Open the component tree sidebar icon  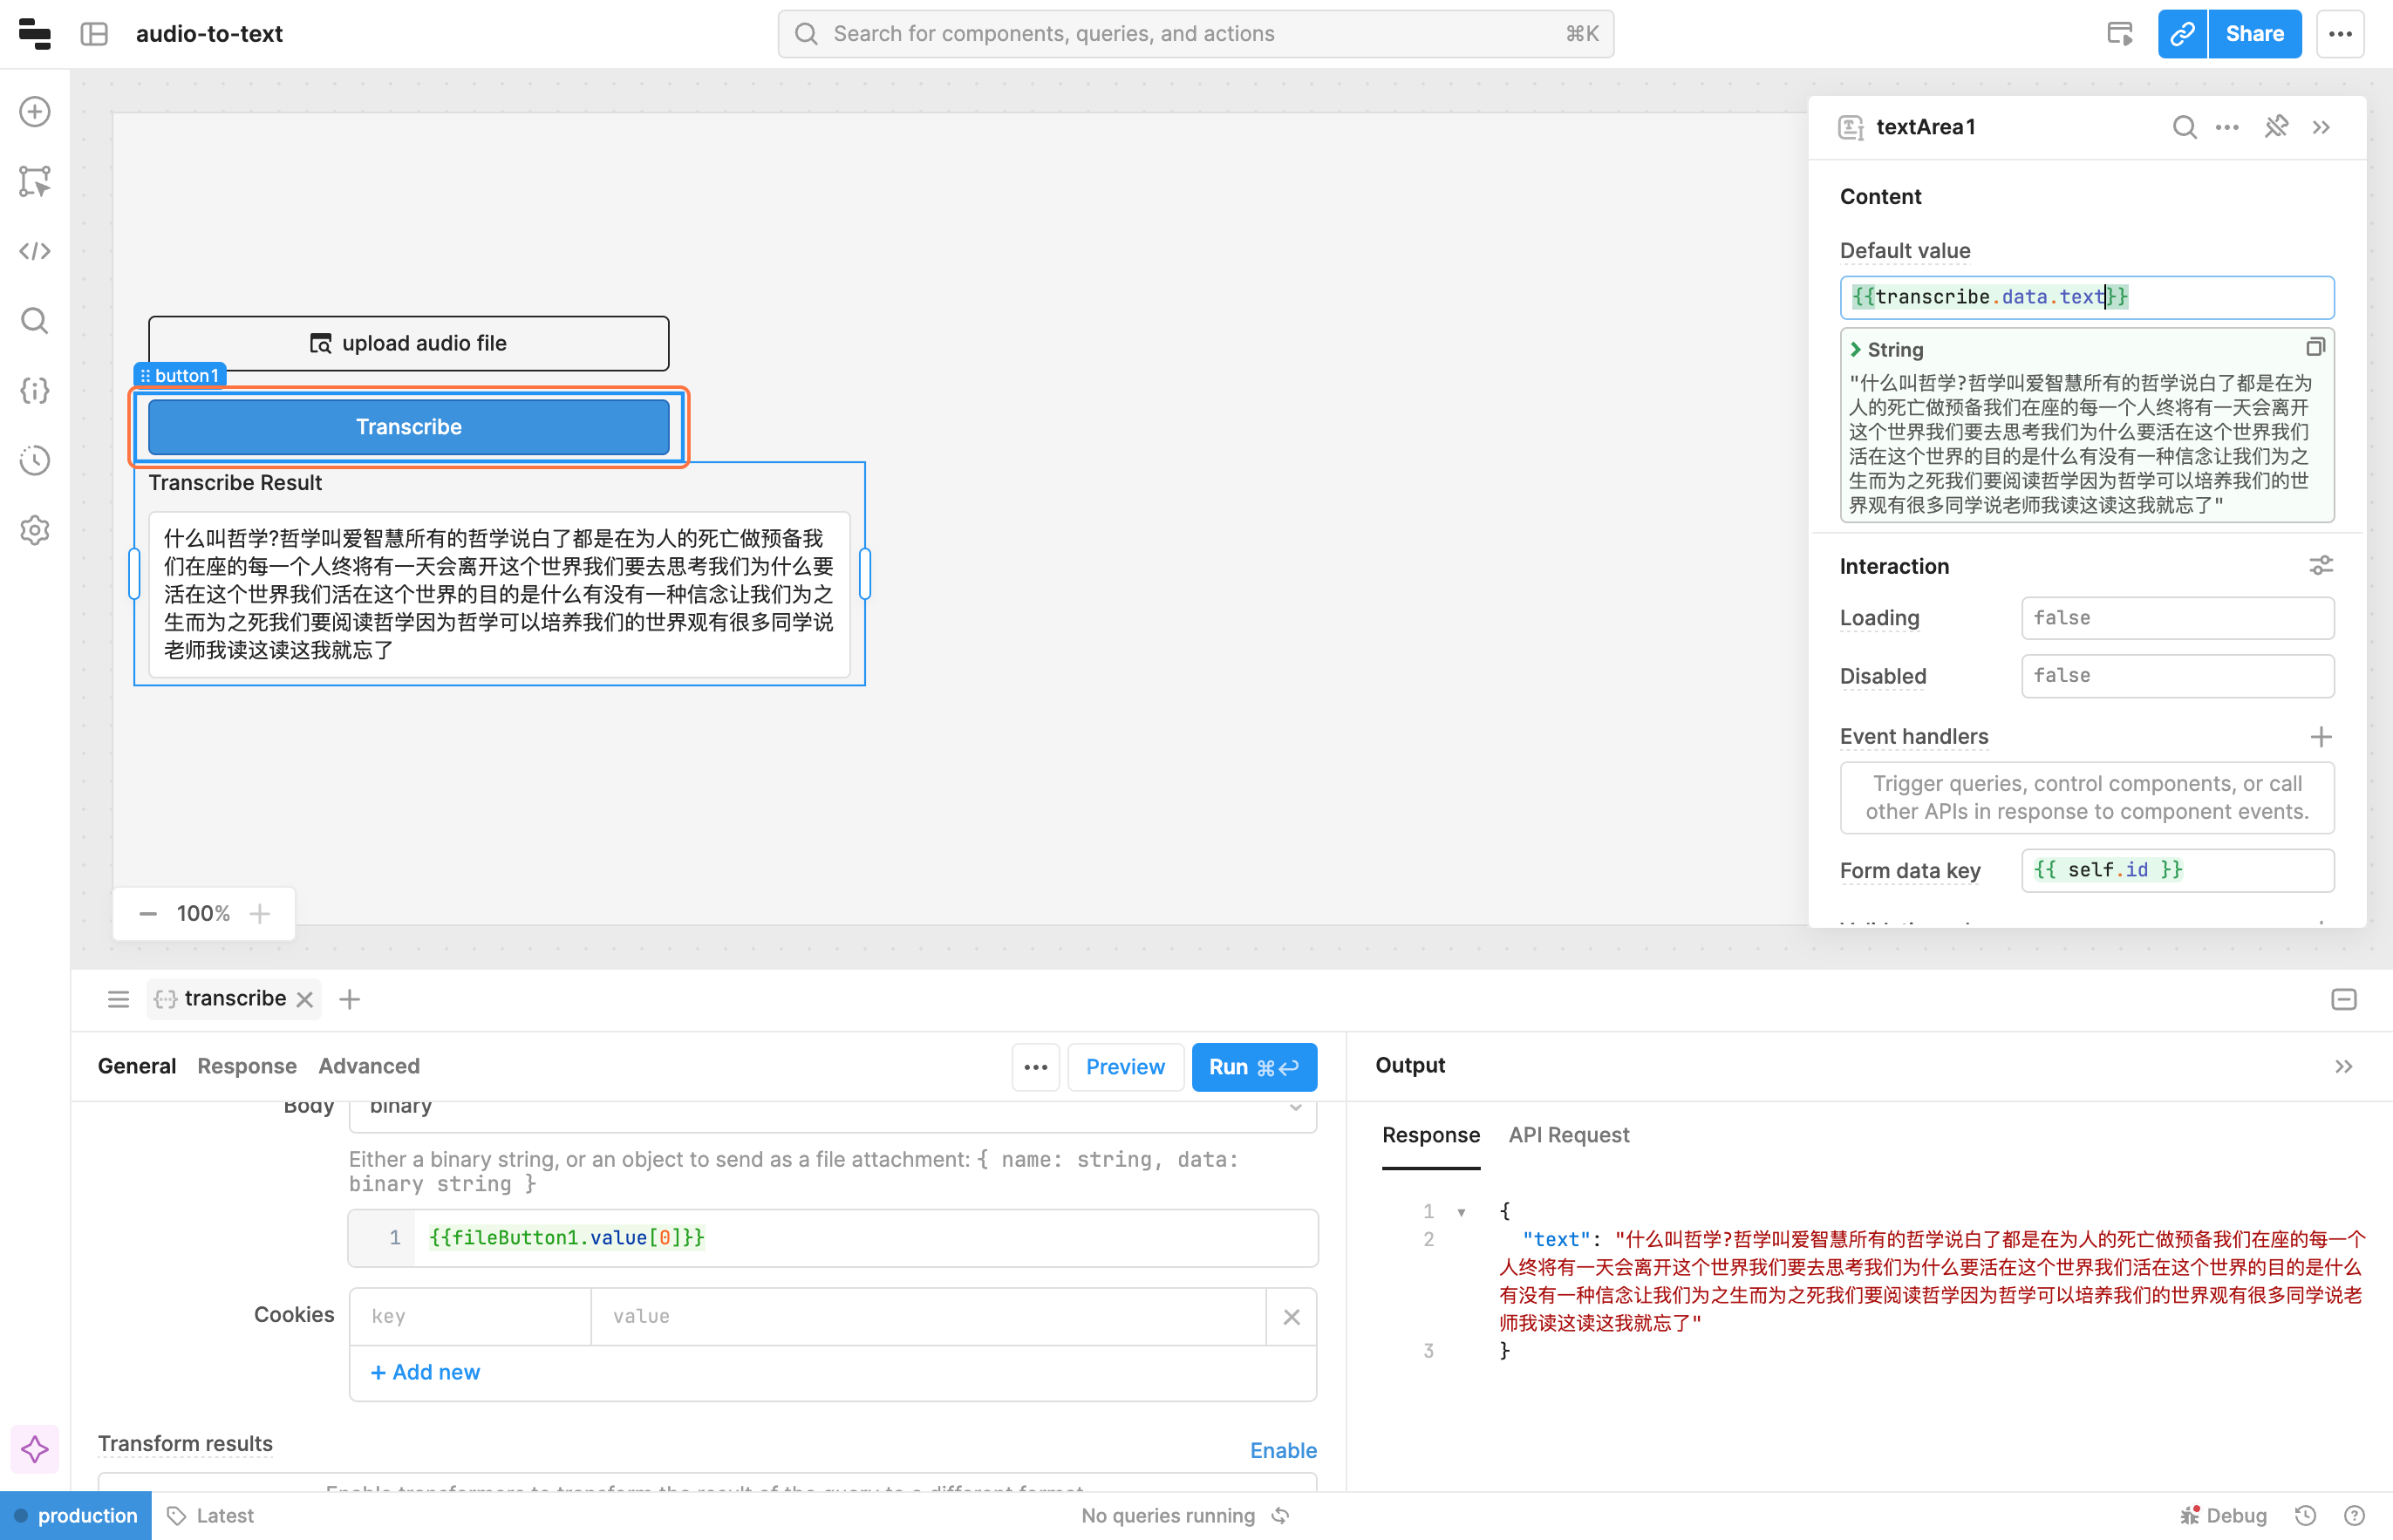35,181
